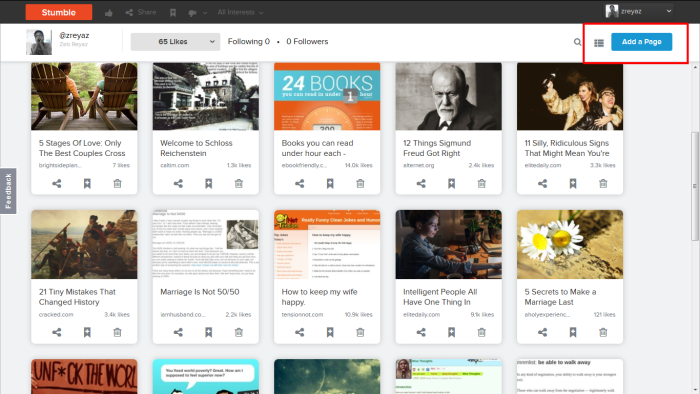The image size is (700, 394).
Task: Click the search magnifier icon
Action: (577, 42)
